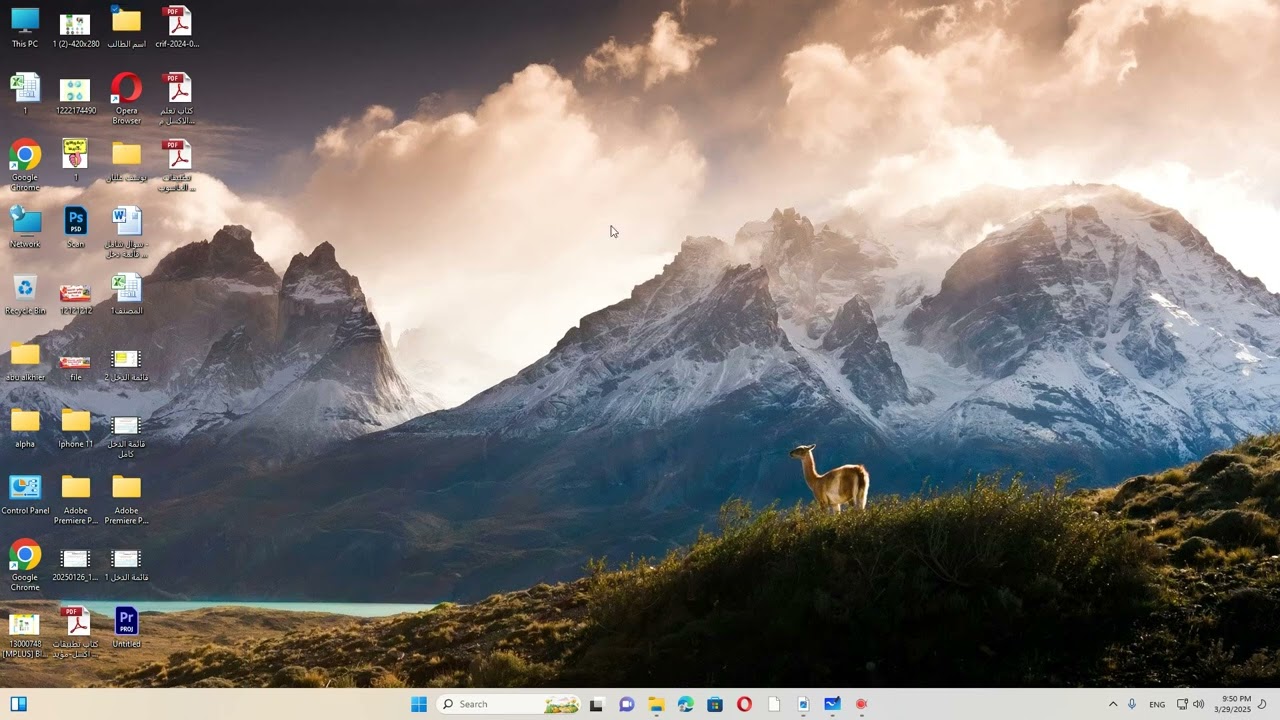Launch the Opera Browser shortcut on desktop
The height and width of the screenshot is (720, 1280).
click(x=126, y=98)
